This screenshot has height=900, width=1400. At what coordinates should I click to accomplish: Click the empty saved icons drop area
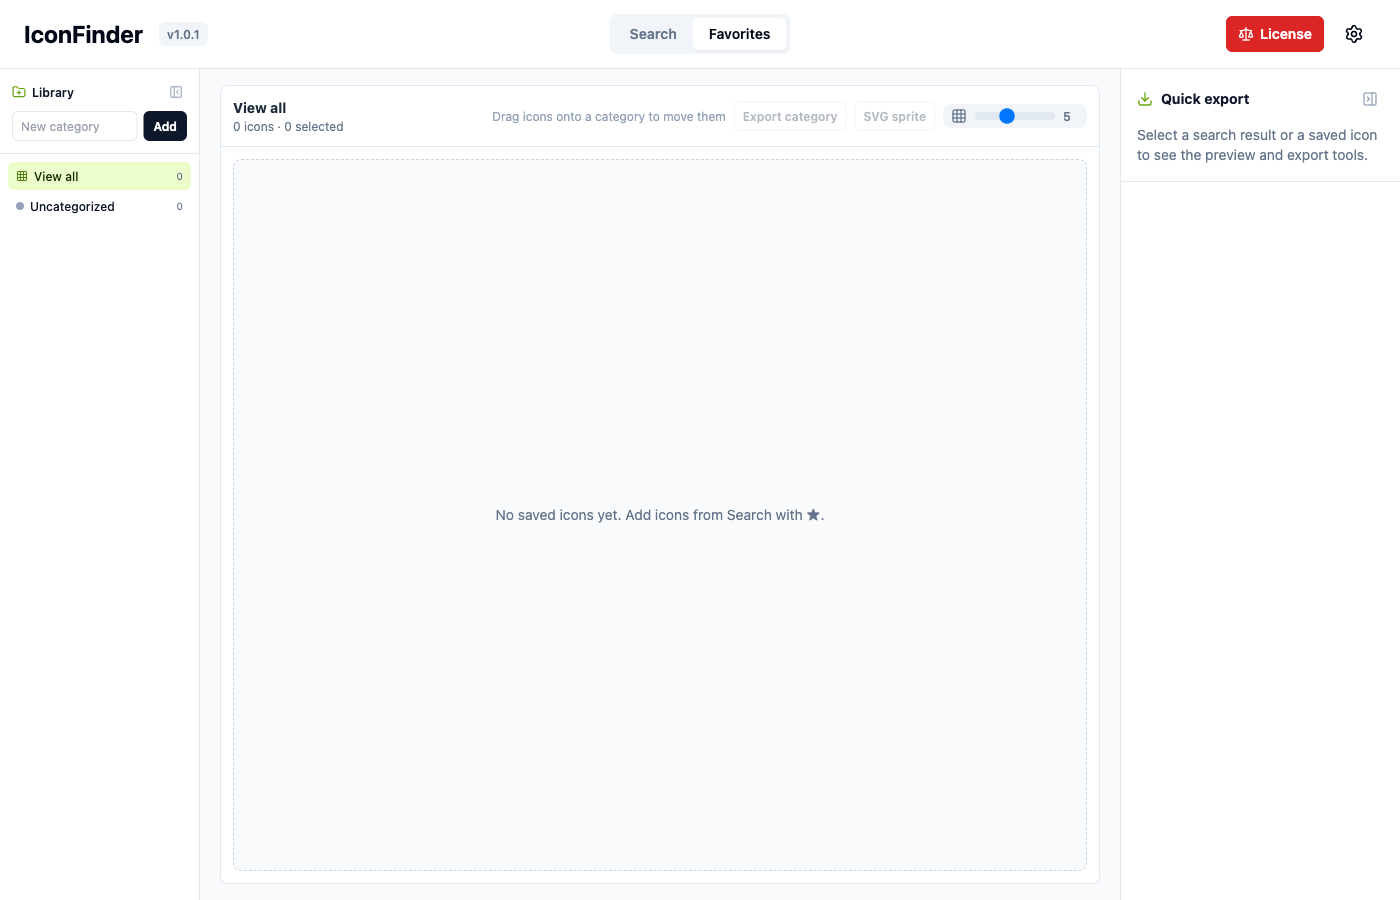pyautogui.click(x=660, y=515)
